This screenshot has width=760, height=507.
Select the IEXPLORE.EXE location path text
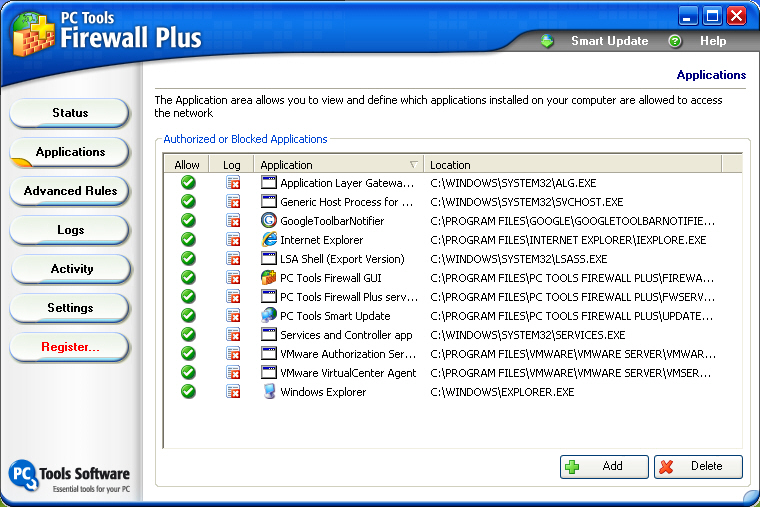568,240
